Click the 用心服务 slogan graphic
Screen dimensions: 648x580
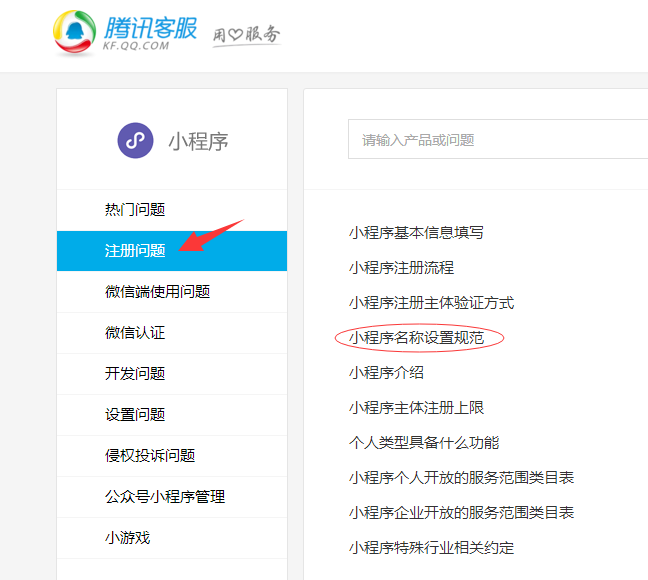[x=247, y=35]
